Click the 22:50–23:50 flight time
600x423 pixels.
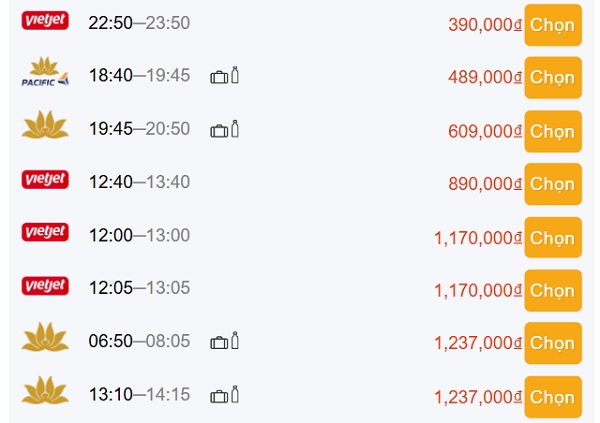pyautogui.click(x=139, y=23)
